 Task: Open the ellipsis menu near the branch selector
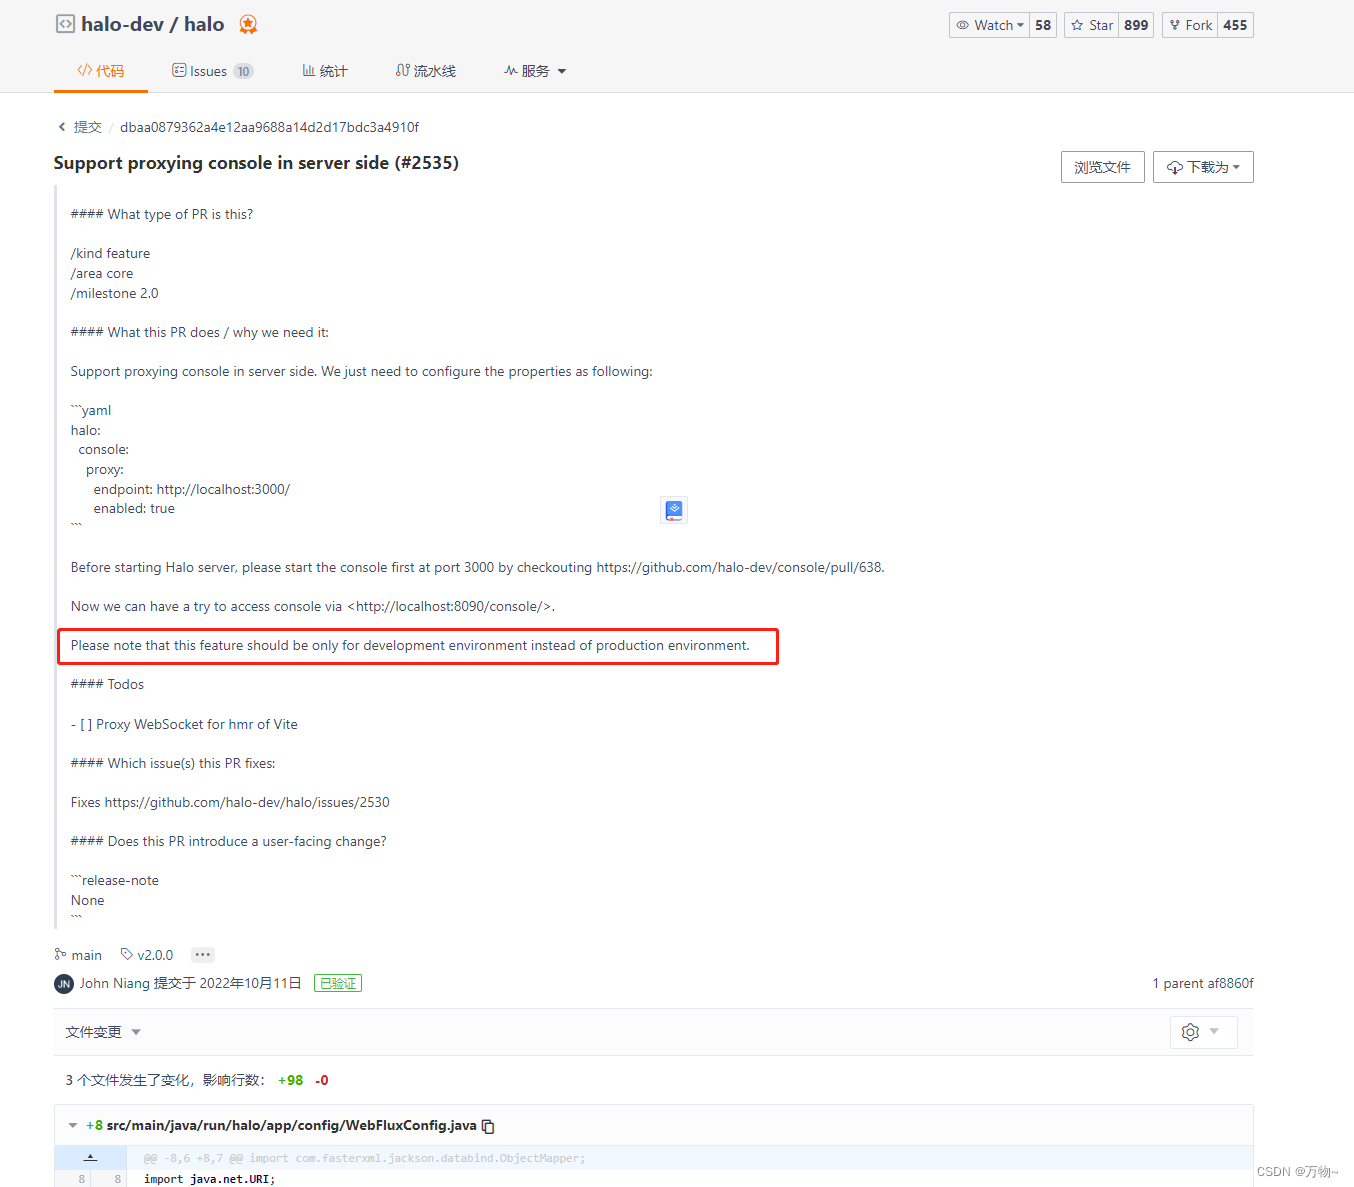tap(202, 954)
